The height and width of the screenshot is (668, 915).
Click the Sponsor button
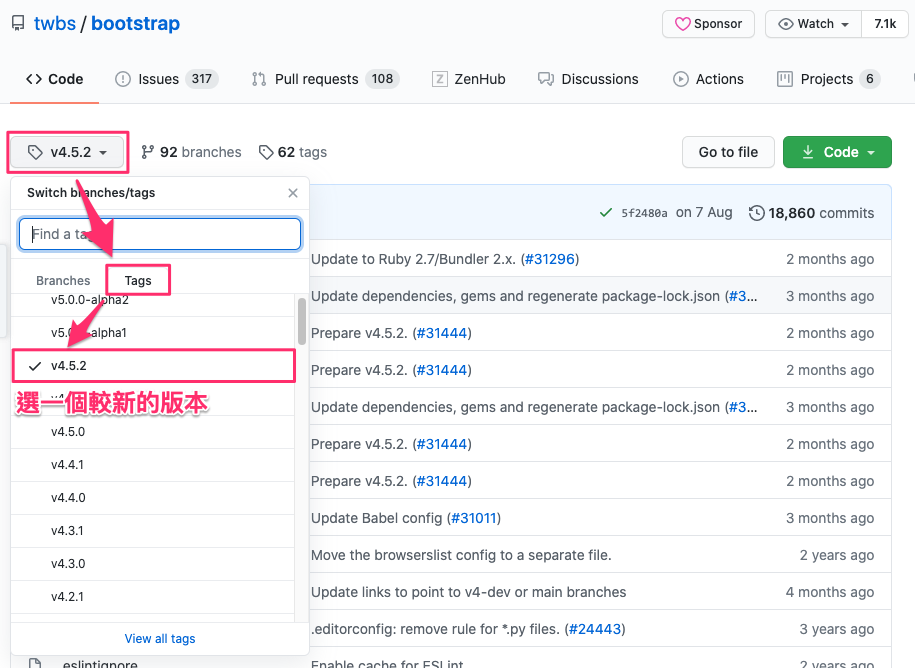tap(708, 24)
